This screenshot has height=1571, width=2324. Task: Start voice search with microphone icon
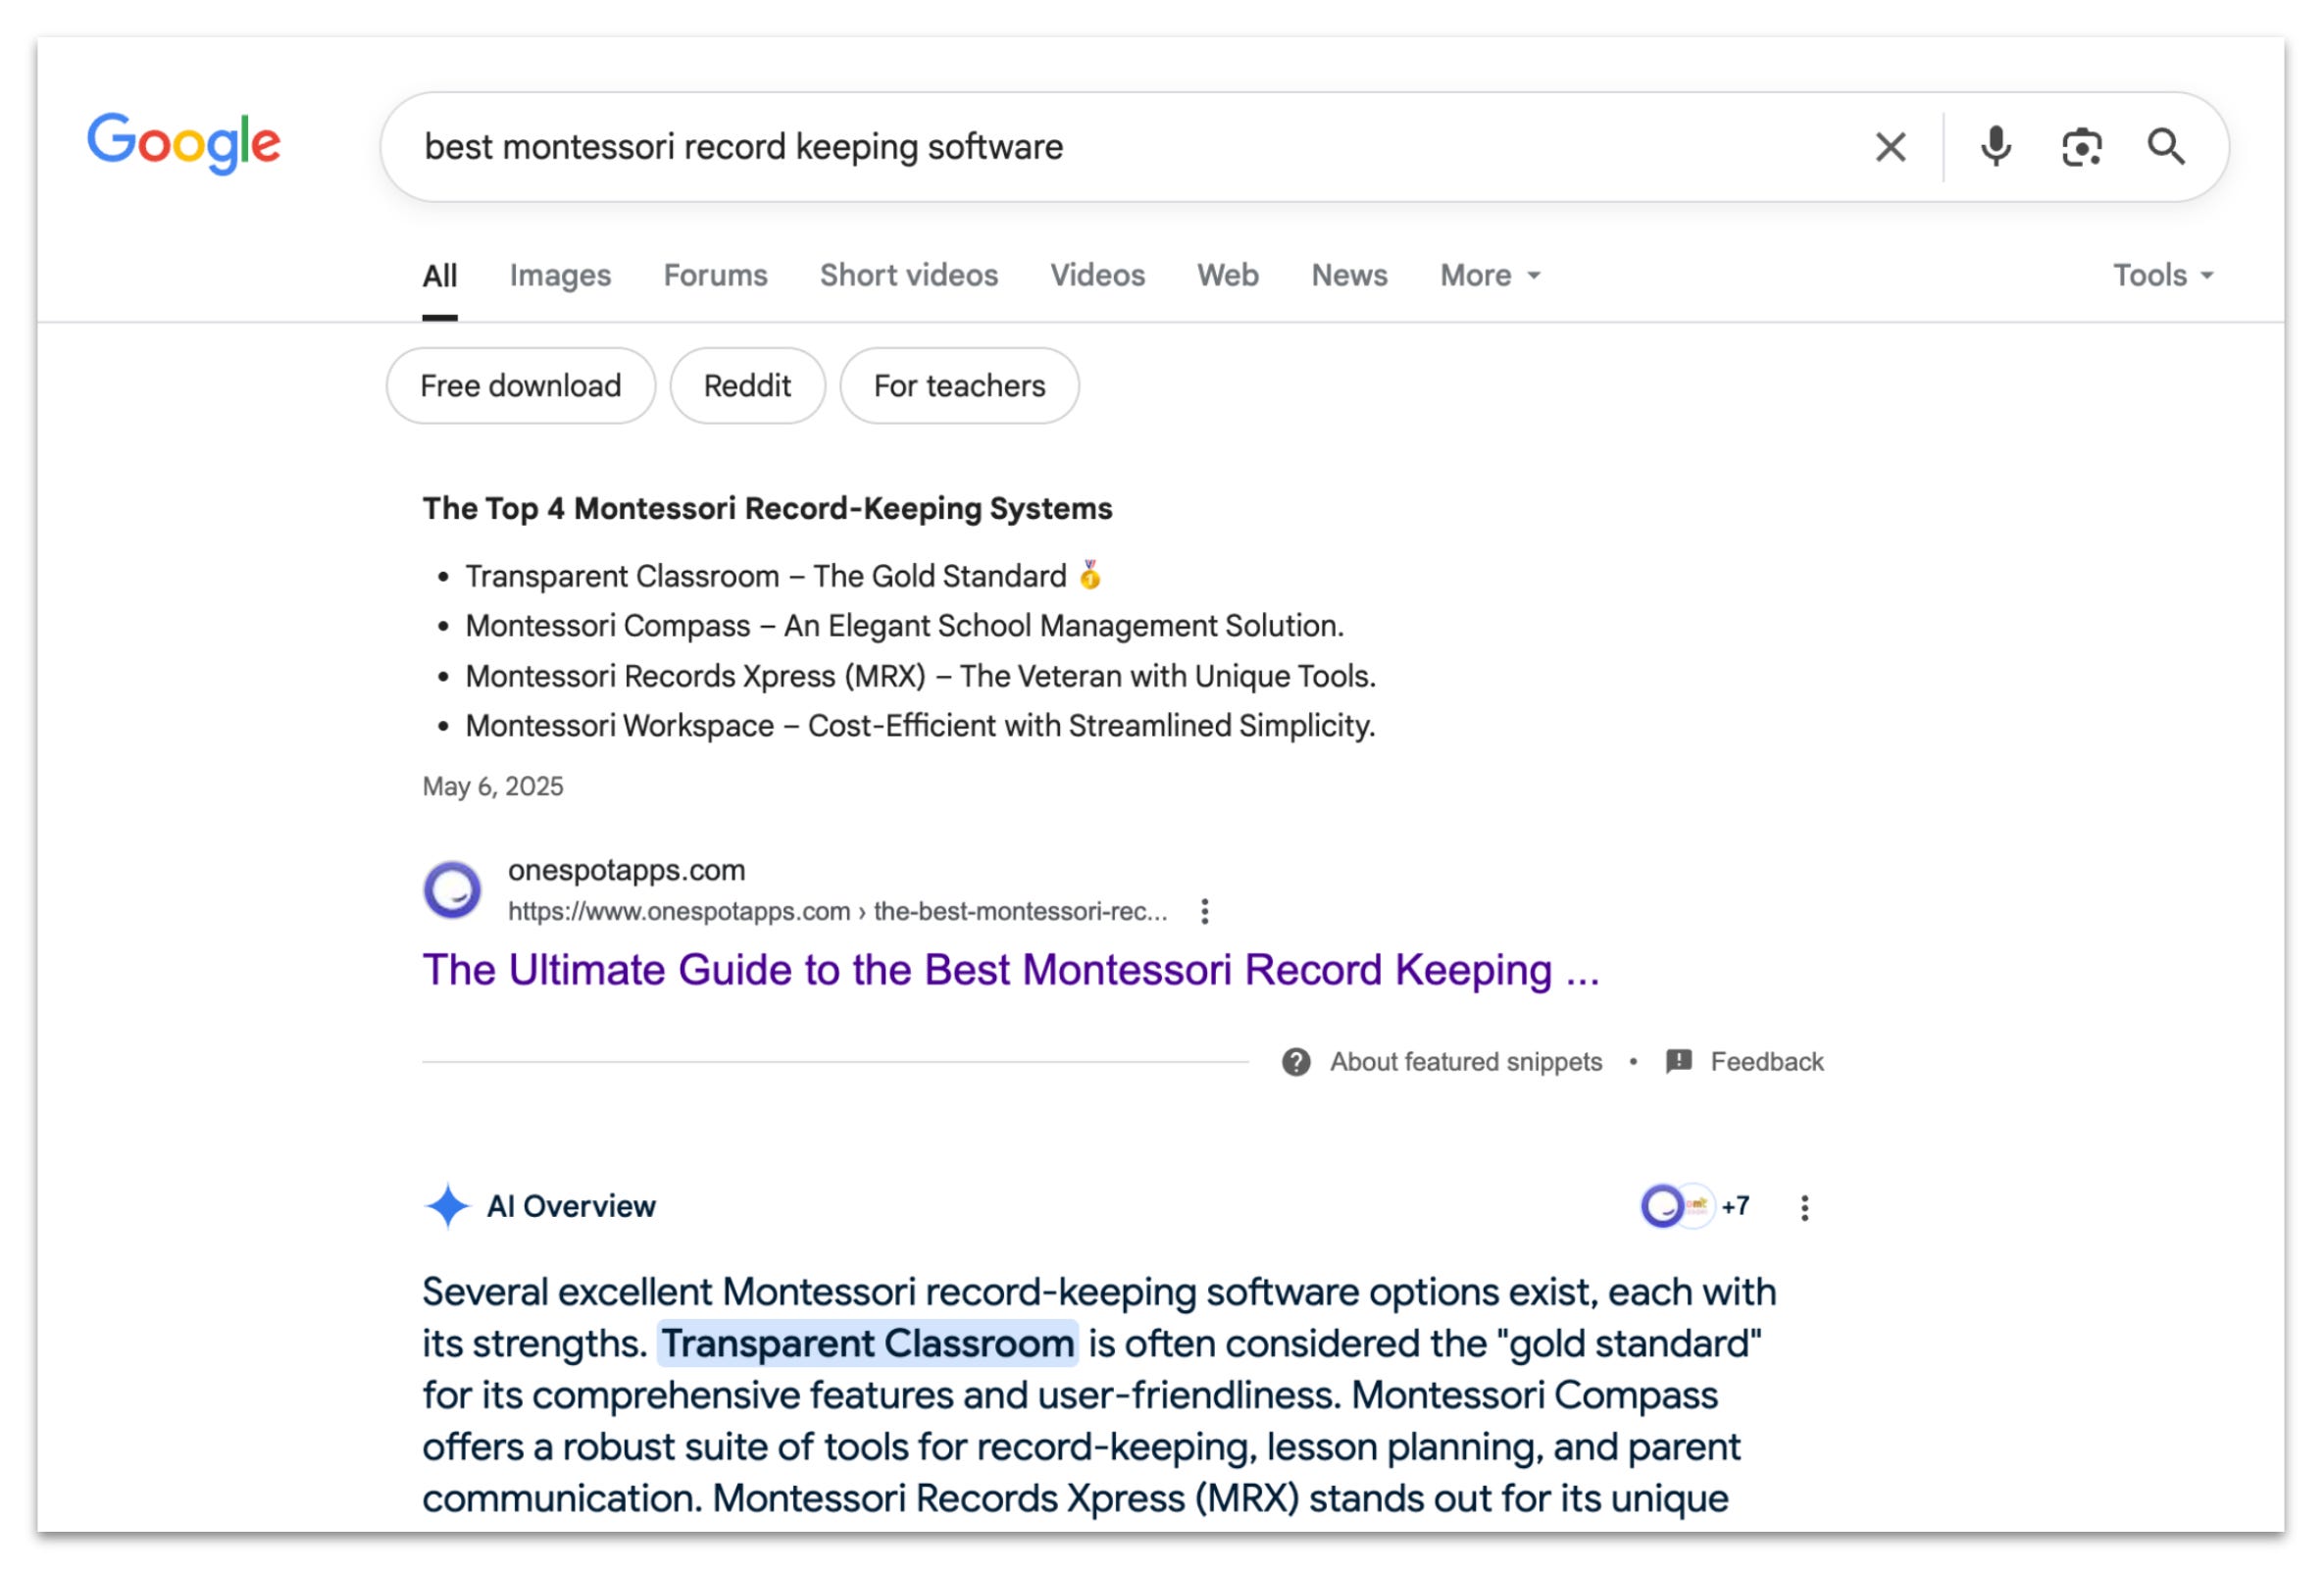coord(1995,147)
